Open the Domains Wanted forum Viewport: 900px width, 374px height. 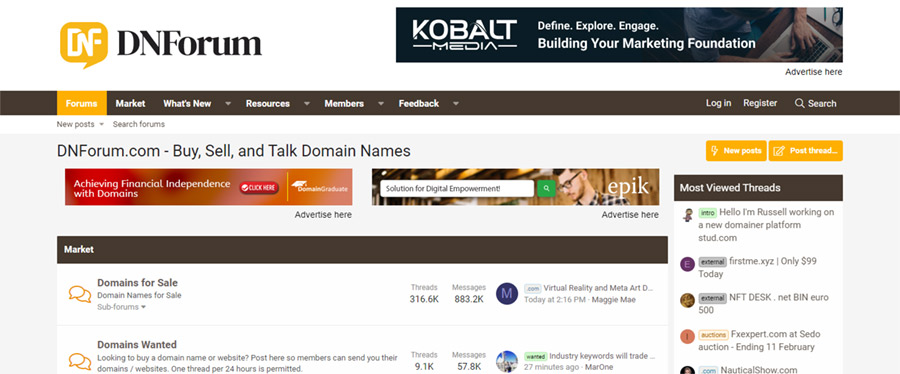137,345
